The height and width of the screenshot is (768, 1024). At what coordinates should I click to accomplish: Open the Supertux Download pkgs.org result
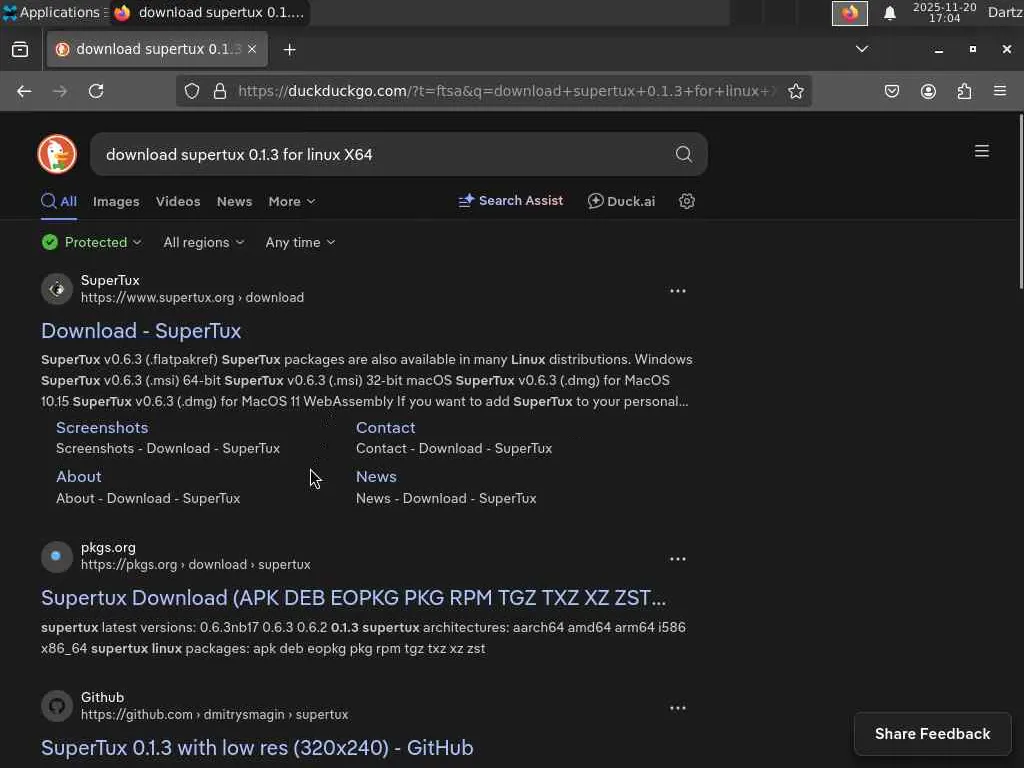[x=353, y=598]
